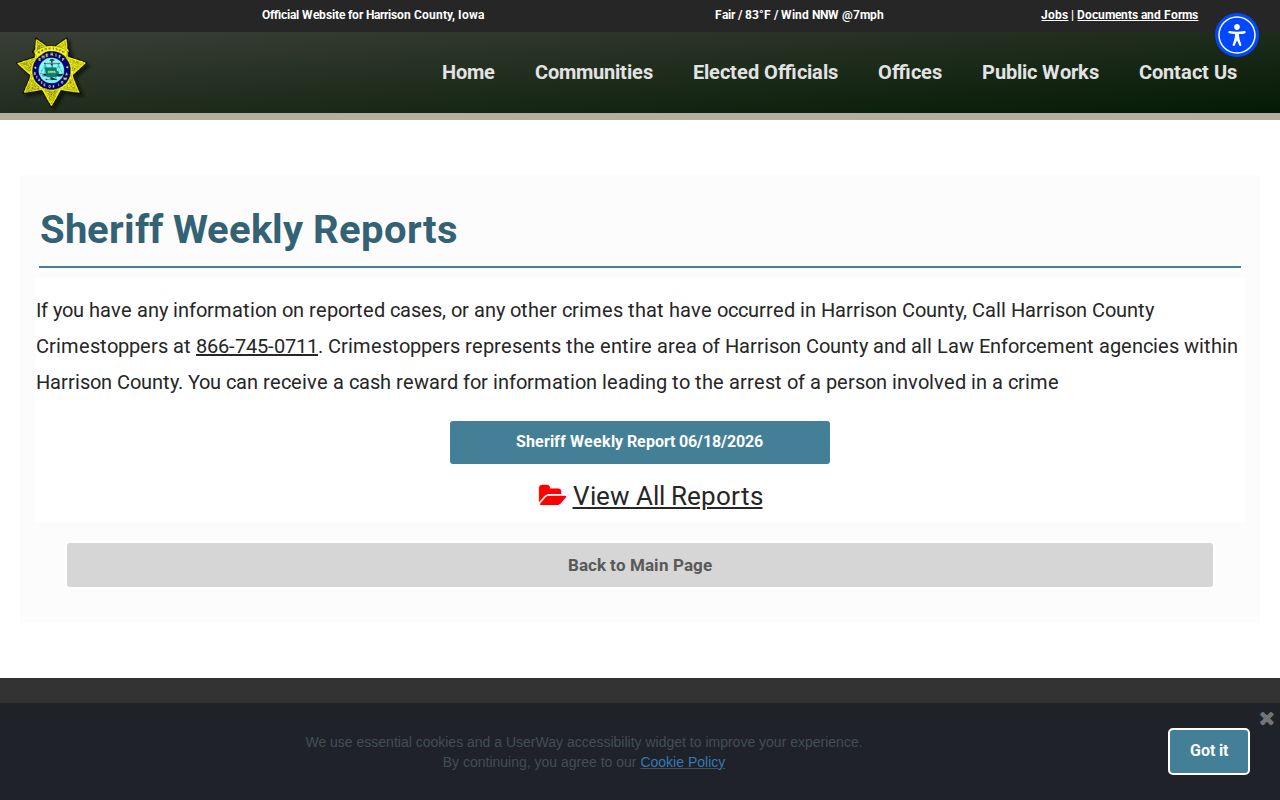Screen dimensions: 1280x800
Task: Click the Sheriff Weekly Reports heading
Action: pyautogui.click(x=249, y=229)
